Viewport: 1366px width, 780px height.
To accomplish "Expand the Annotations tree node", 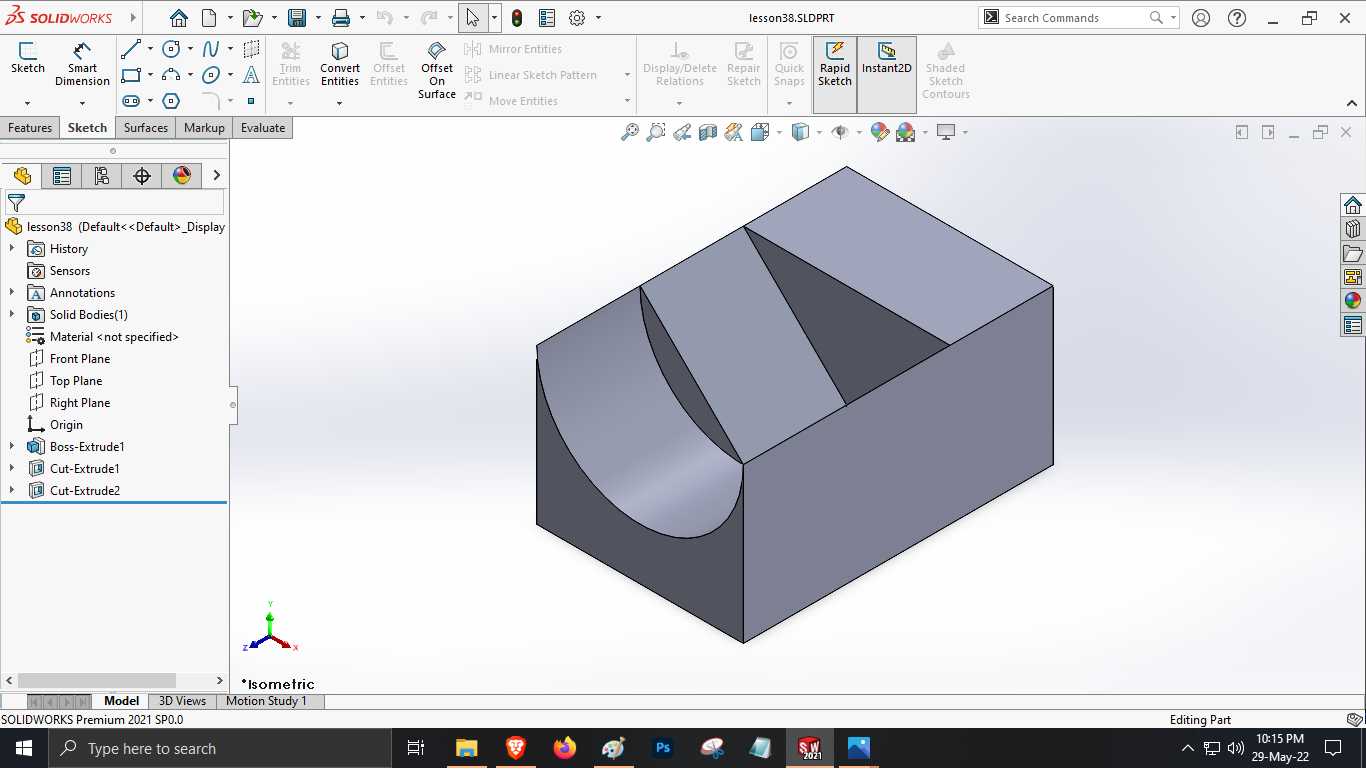I will [12, 293].
